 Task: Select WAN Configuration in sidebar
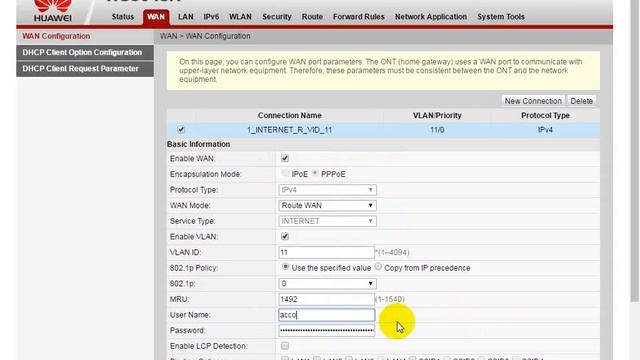click(85, 36)
